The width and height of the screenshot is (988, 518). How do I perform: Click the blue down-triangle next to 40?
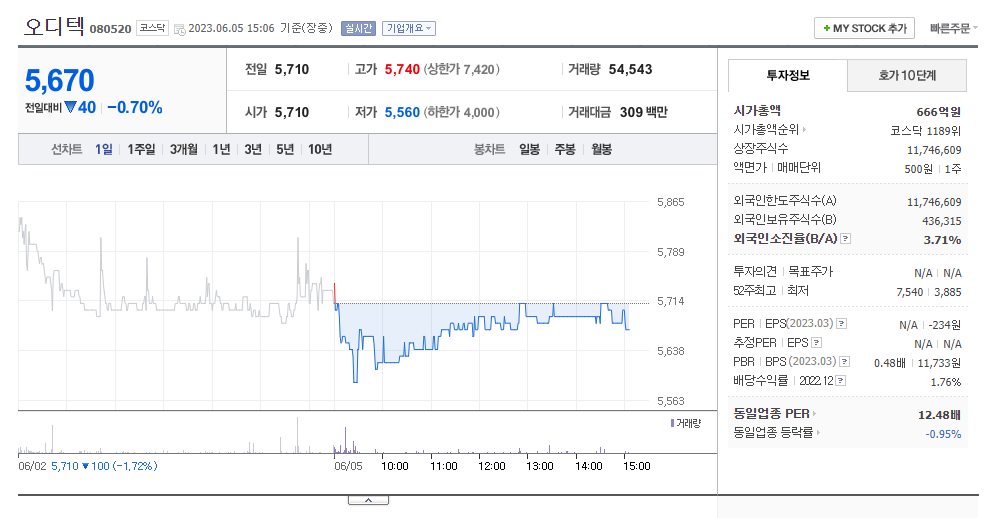pyautogui.click(x=70, y=107)
